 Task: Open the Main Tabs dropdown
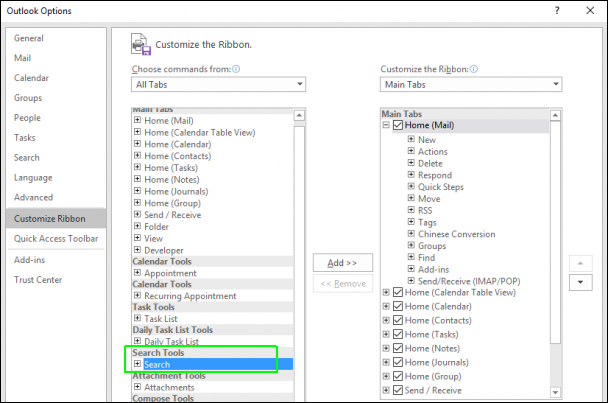471,84
